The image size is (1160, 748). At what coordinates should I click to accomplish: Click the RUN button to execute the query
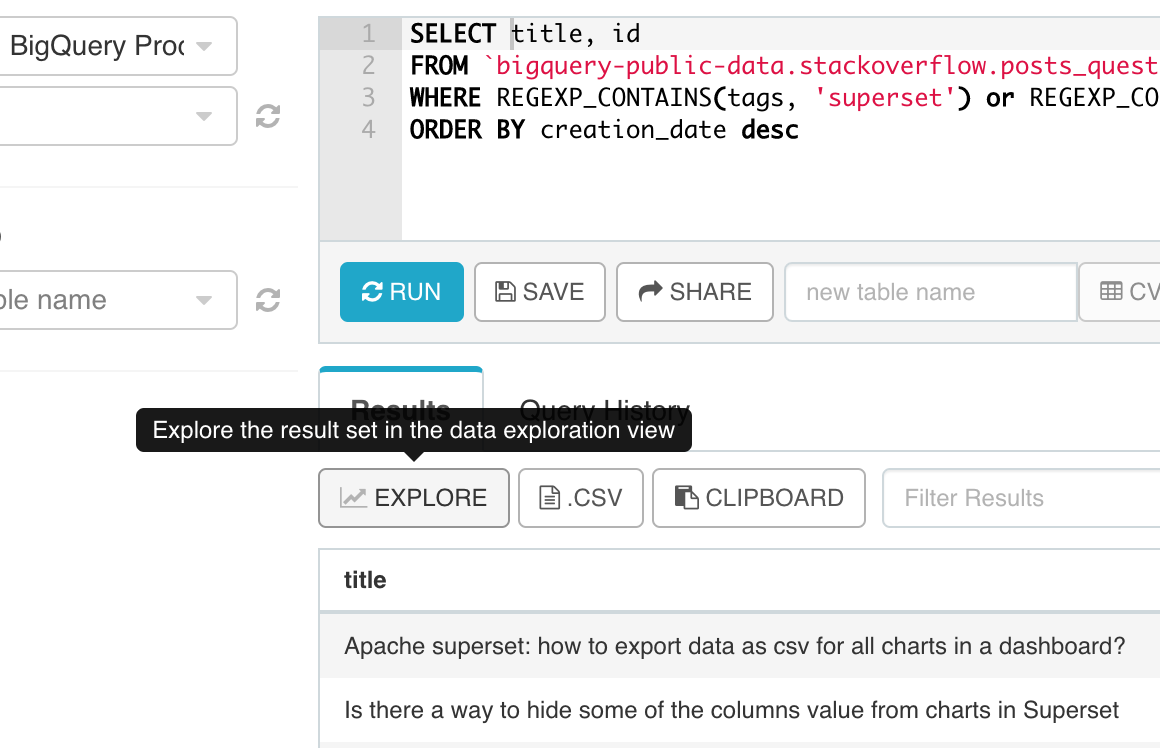pyautogui.click(x=401, y=291)
